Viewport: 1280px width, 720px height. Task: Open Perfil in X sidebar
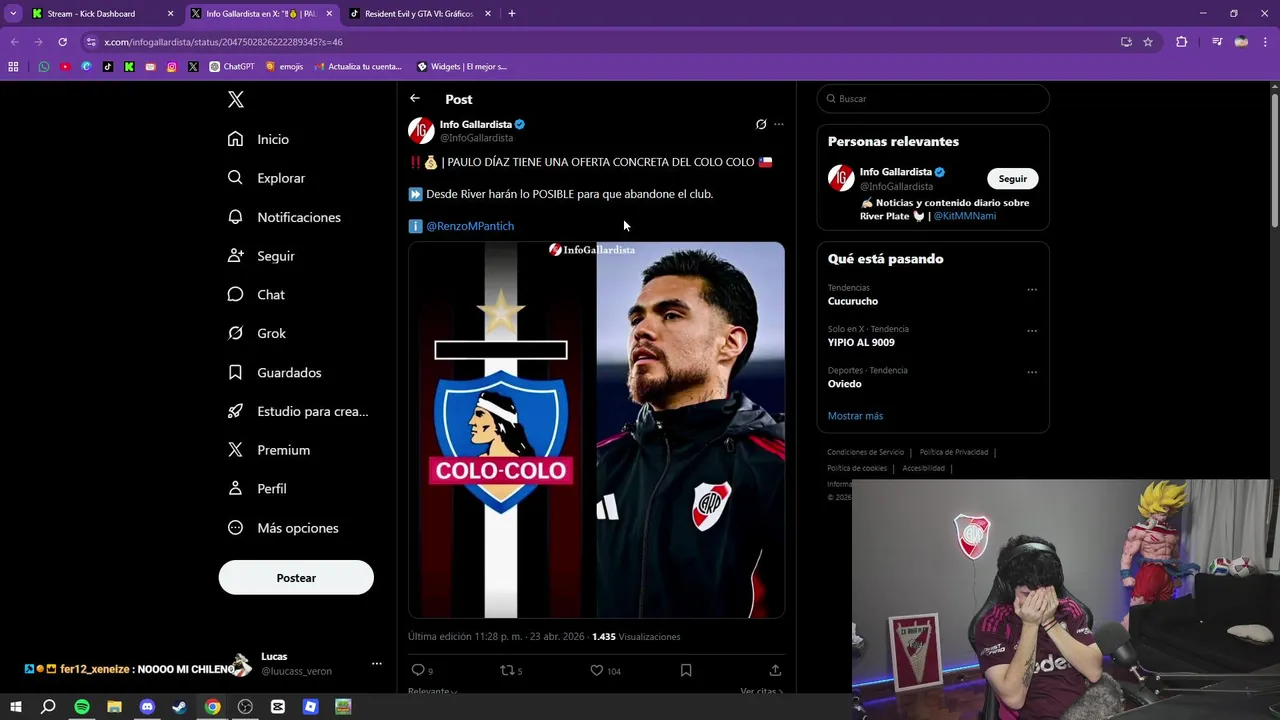[x=258, y=489]
